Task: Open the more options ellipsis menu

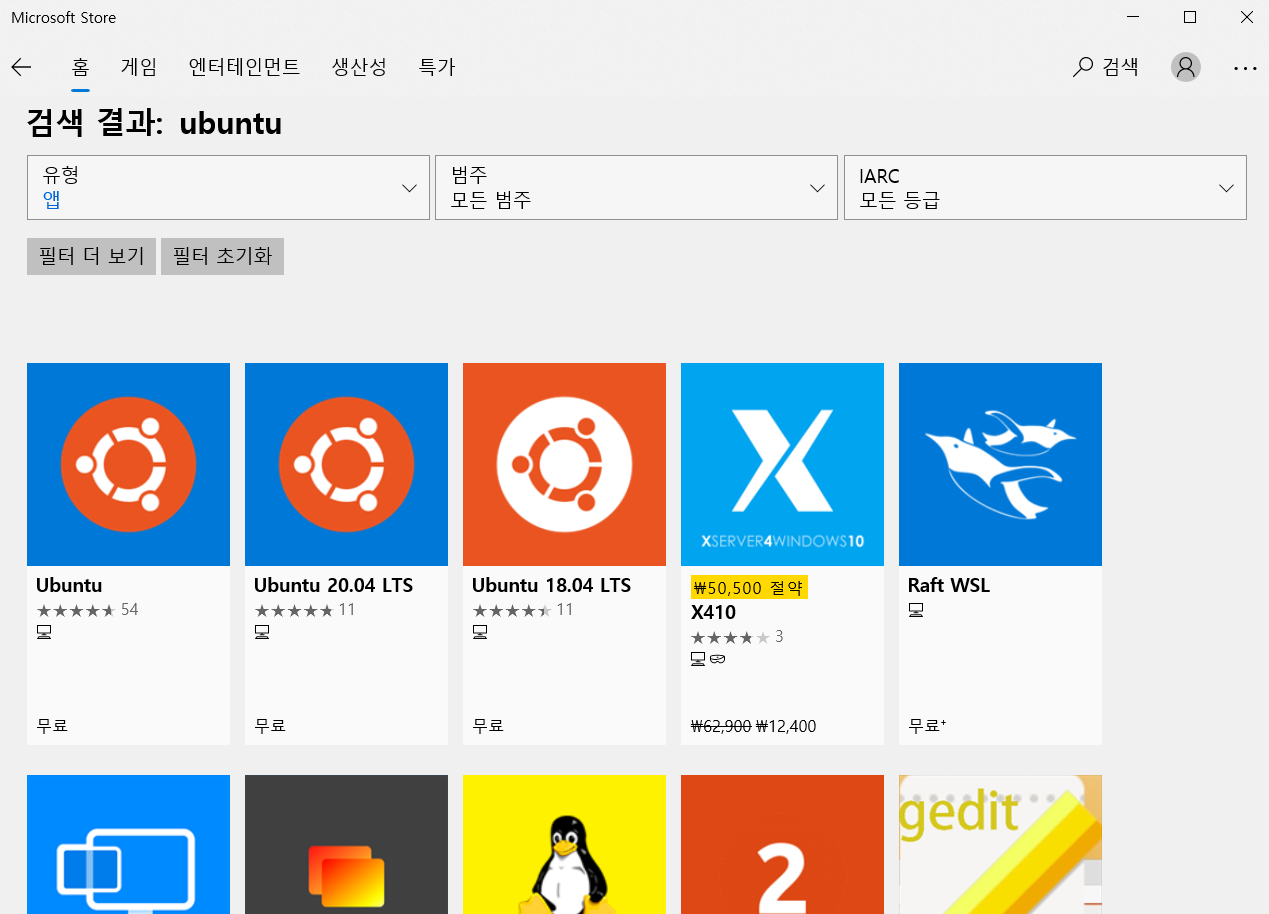Action: pos(1245,68)
